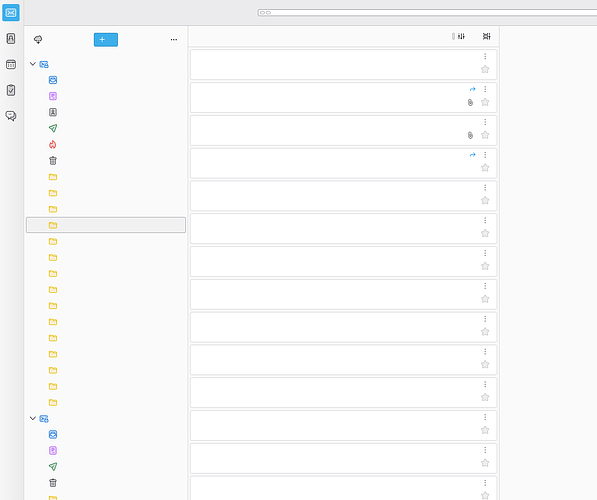Open the Chat space icon
The height and width of the screenshot is (500, 597).
[x=11, y=116]
